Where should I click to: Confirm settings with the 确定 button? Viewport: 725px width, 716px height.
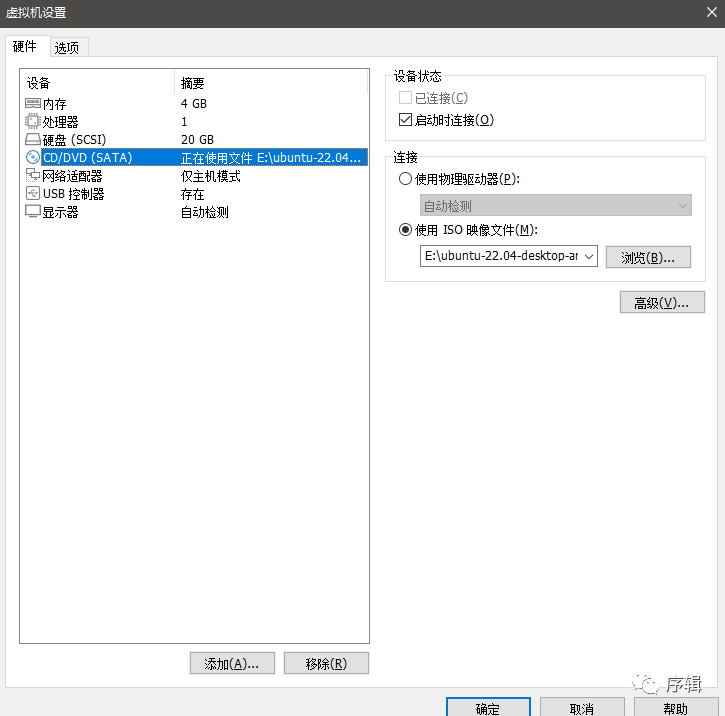(x=488, y=708)
